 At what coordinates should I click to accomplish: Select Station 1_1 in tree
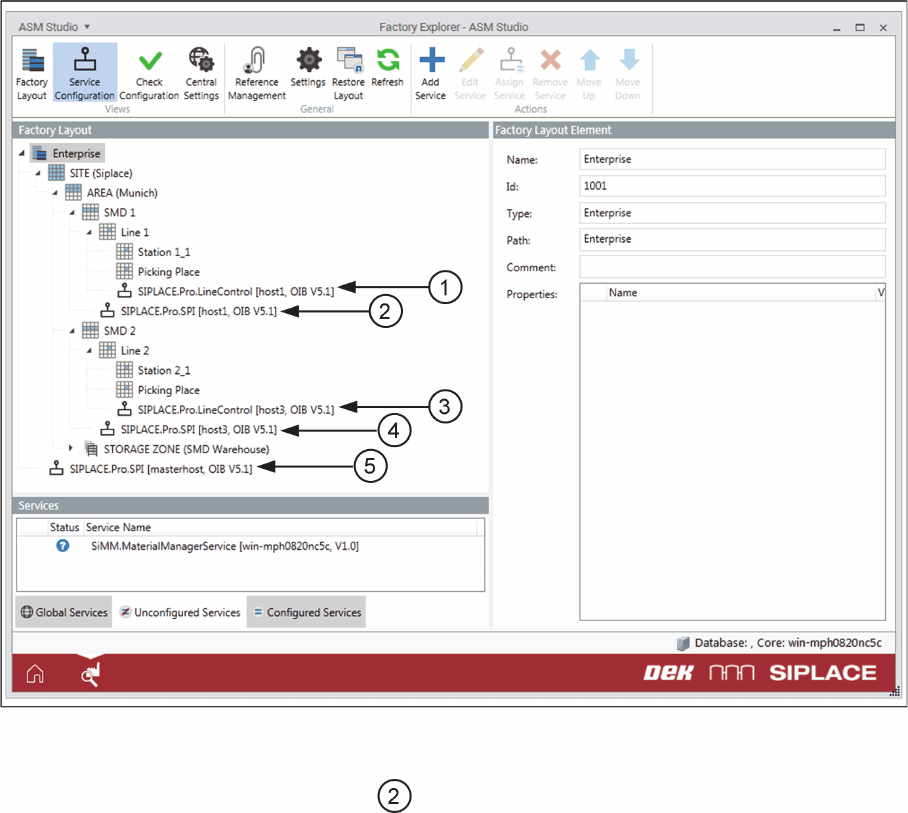tap(164, 252)
